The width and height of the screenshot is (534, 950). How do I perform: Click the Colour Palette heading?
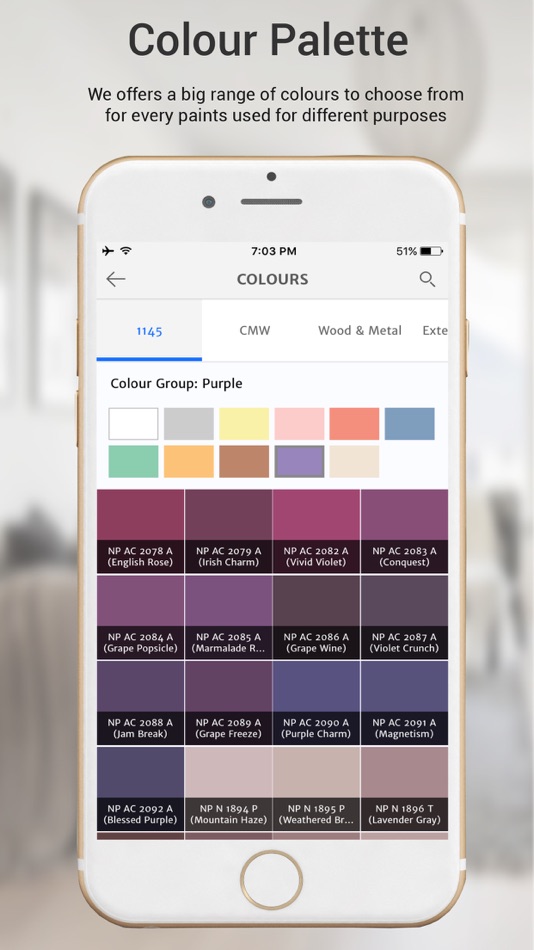tap(268, 39)
